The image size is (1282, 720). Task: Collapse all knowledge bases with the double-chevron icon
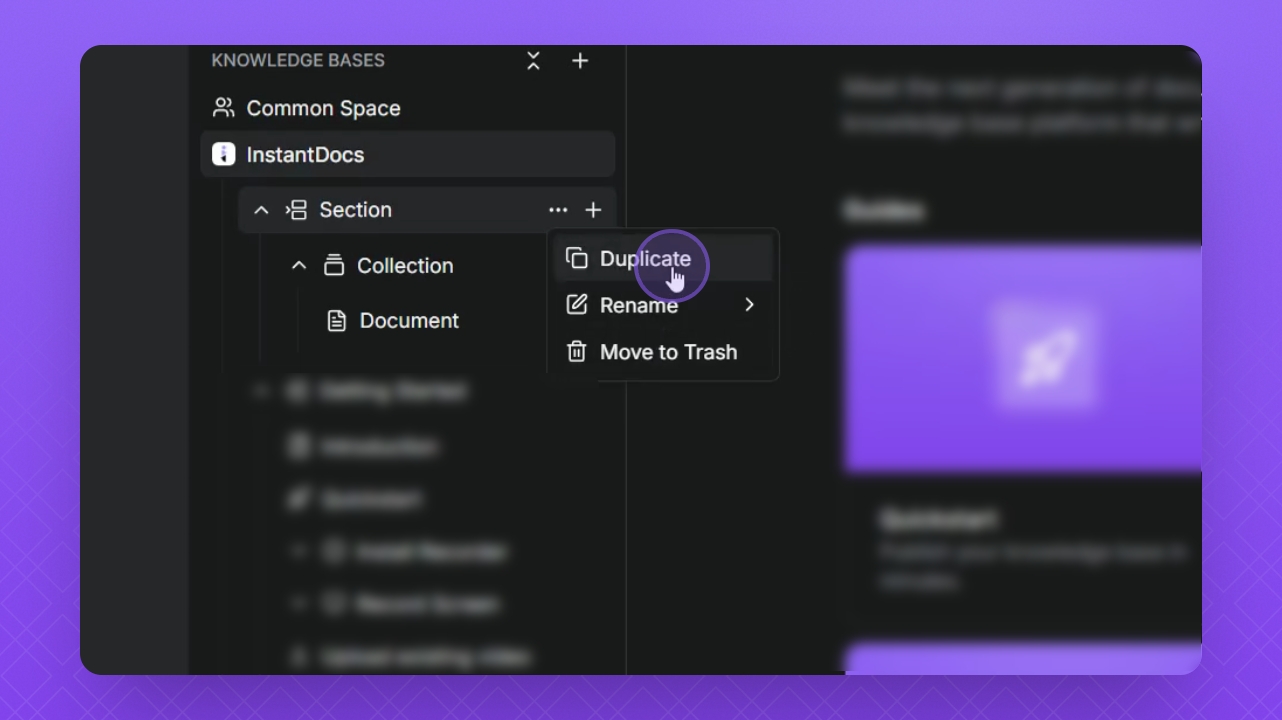click(533, 61)
